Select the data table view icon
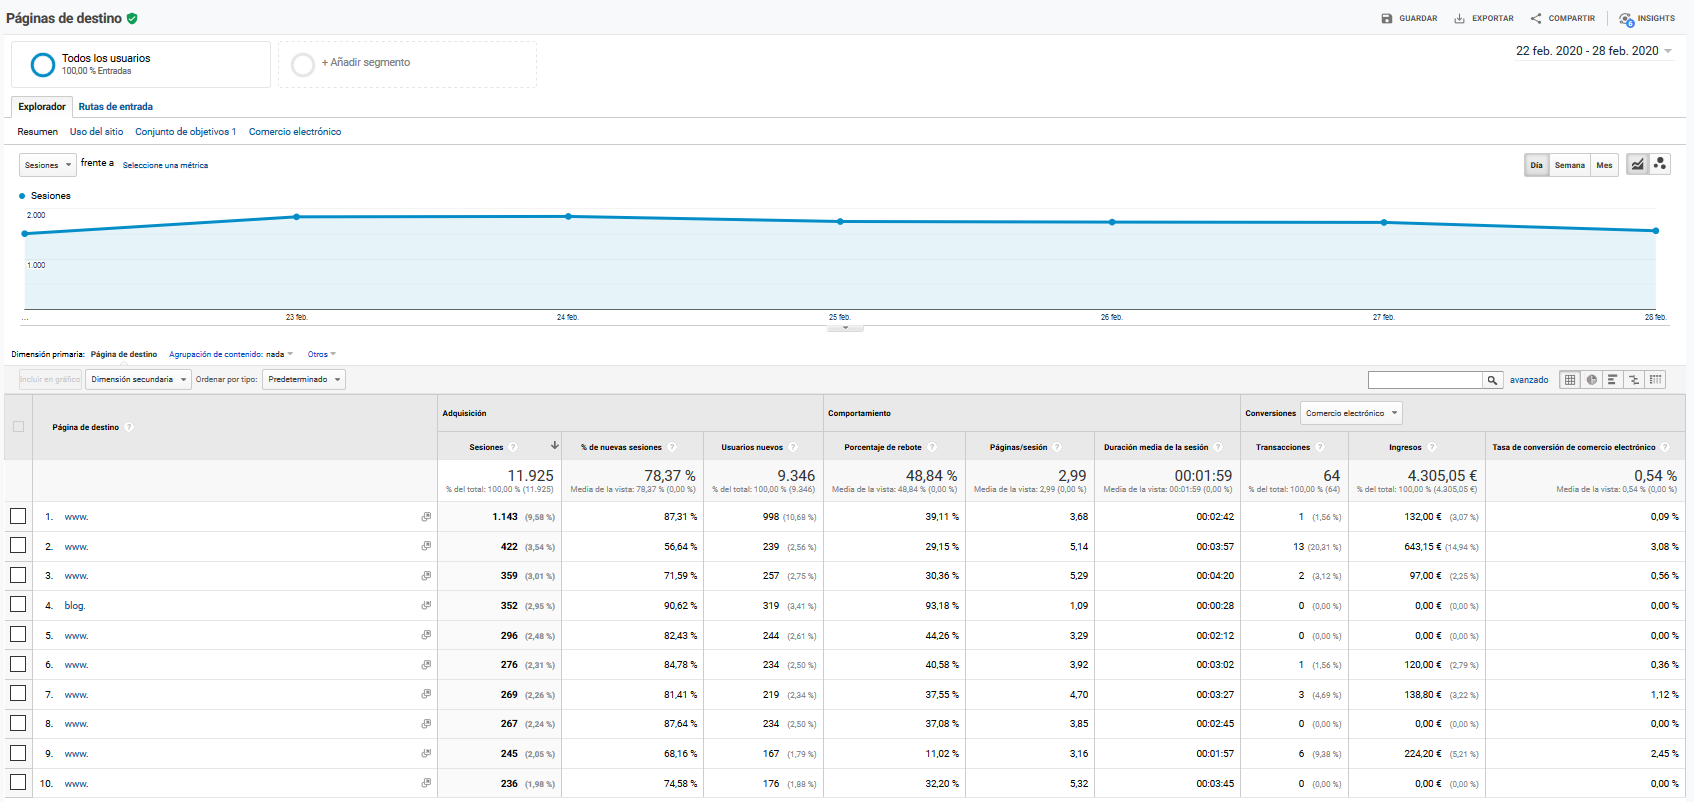This screenshot has height=802, width=1694. [1570, 380]
